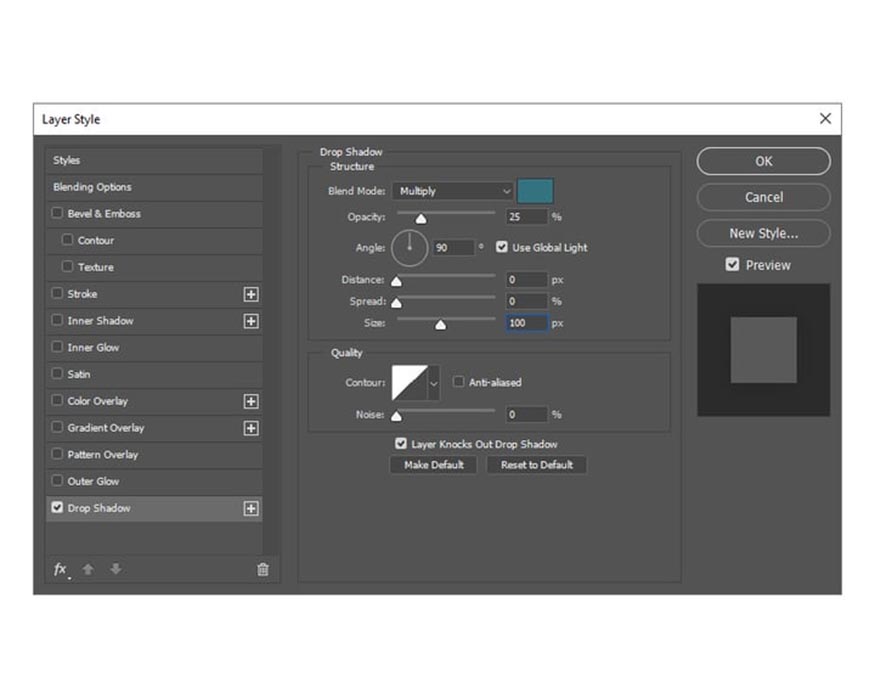Select the Pattern Overlay effect label
Image resolution: width=875 pixels, height=698 pixels.
103,455
